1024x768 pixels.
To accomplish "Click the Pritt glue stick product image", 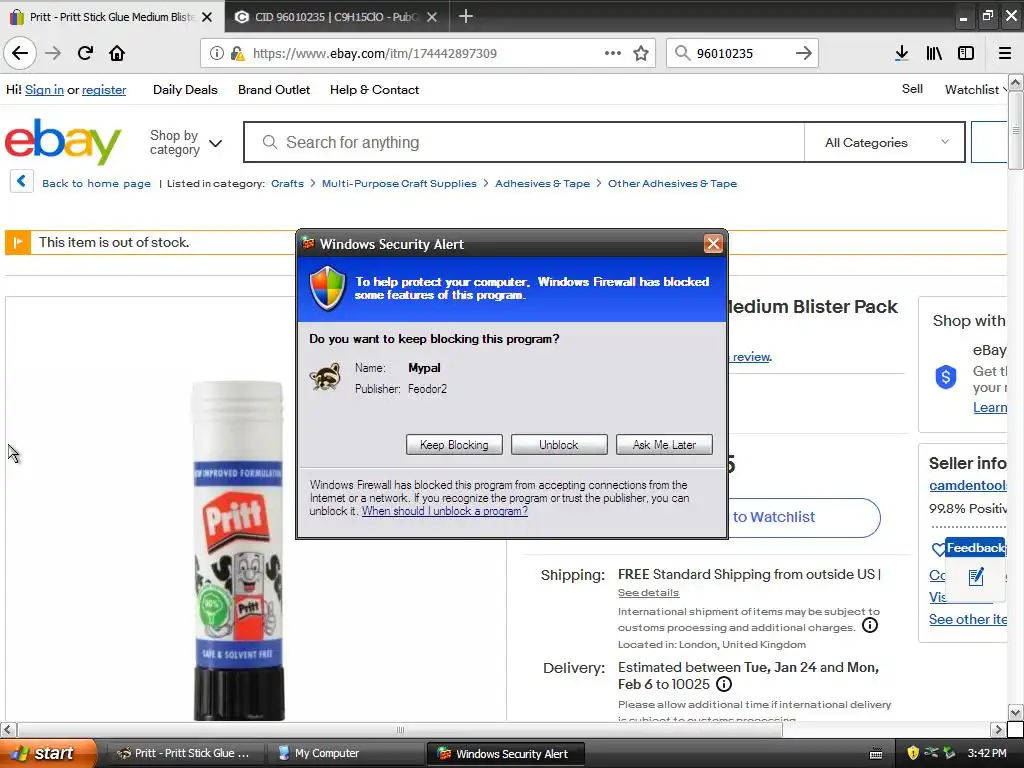I will (x=238, y=550).
